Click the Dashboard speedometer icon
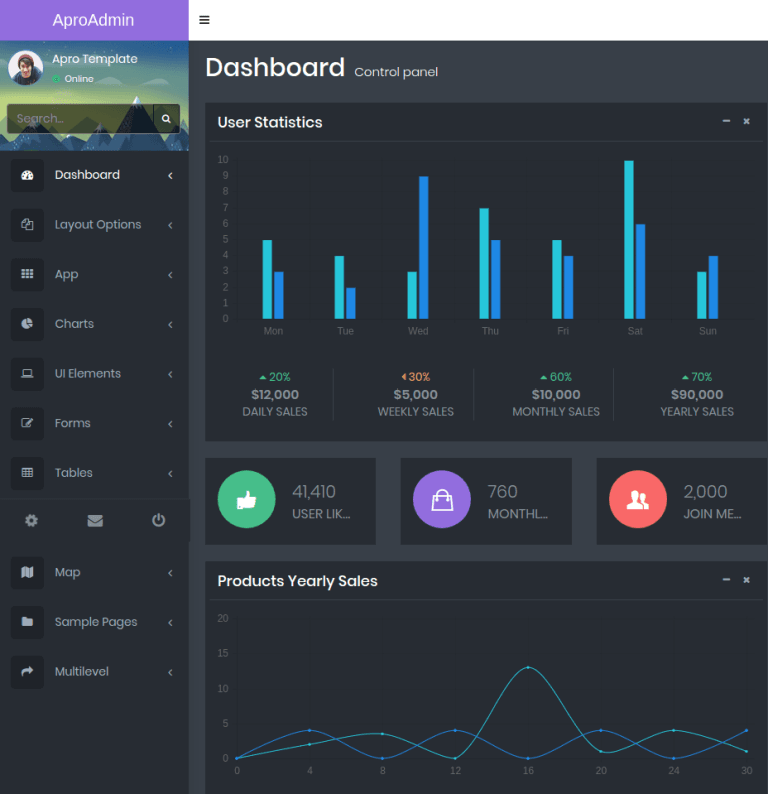Screen dimensions: 768x794 pyautogui.click(x=27, y=175)
